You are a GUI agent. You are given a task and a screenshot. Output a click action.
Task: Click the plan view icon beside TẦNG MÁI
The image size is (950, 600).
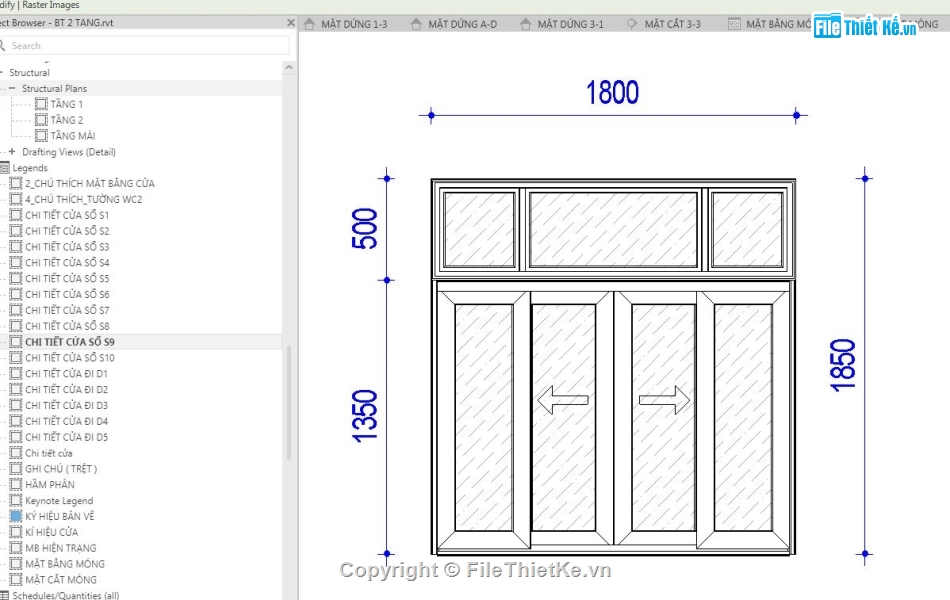41,136
